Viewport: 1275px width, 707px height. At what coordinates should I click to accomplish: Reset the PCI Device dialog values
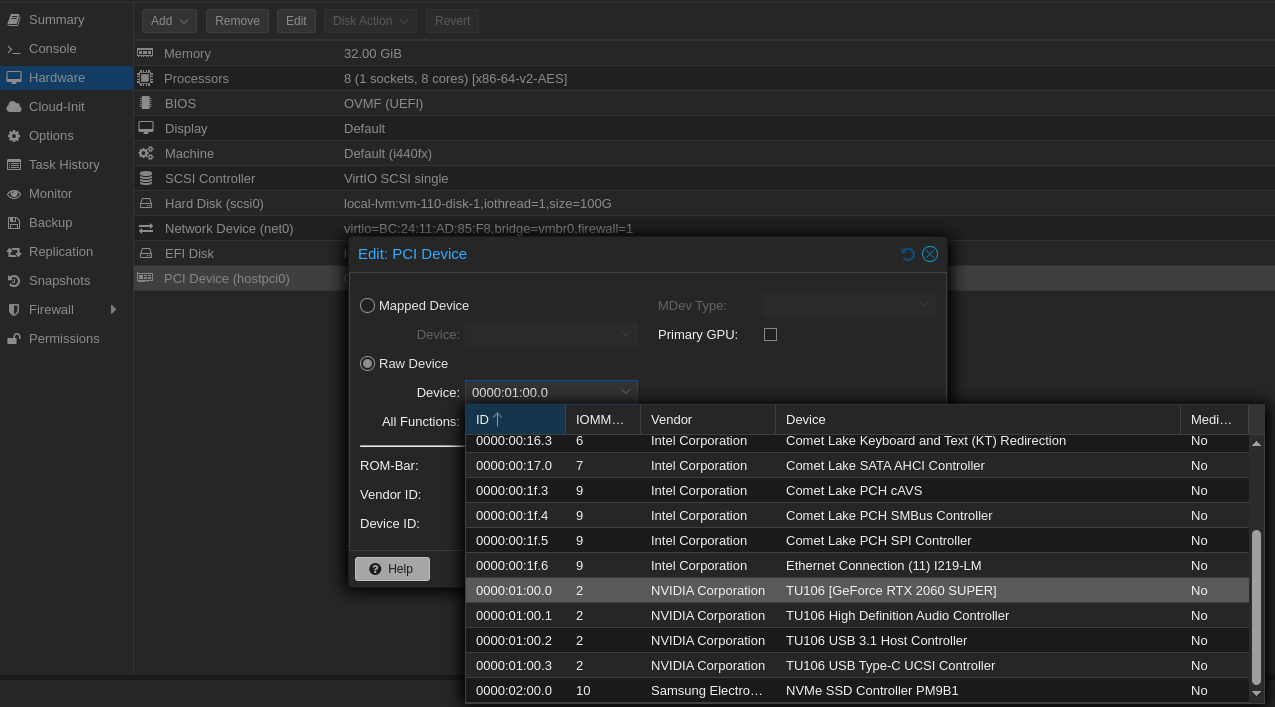pos(908,254)
